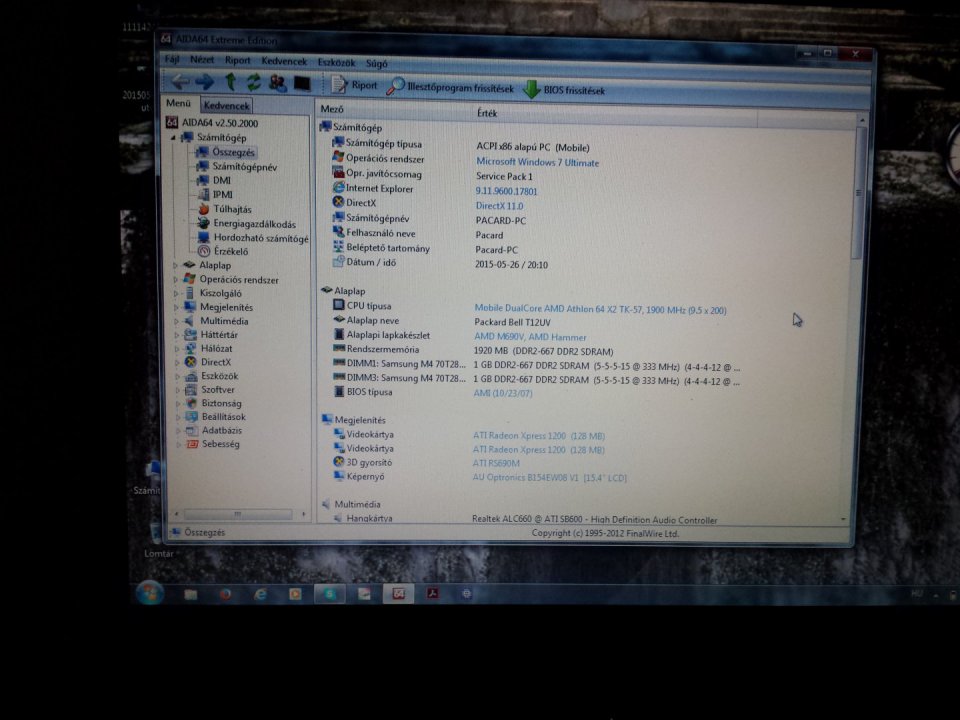The image size is (960, 720).
Task: Expand the Hálózat tree node
Action: pos(178,349)
